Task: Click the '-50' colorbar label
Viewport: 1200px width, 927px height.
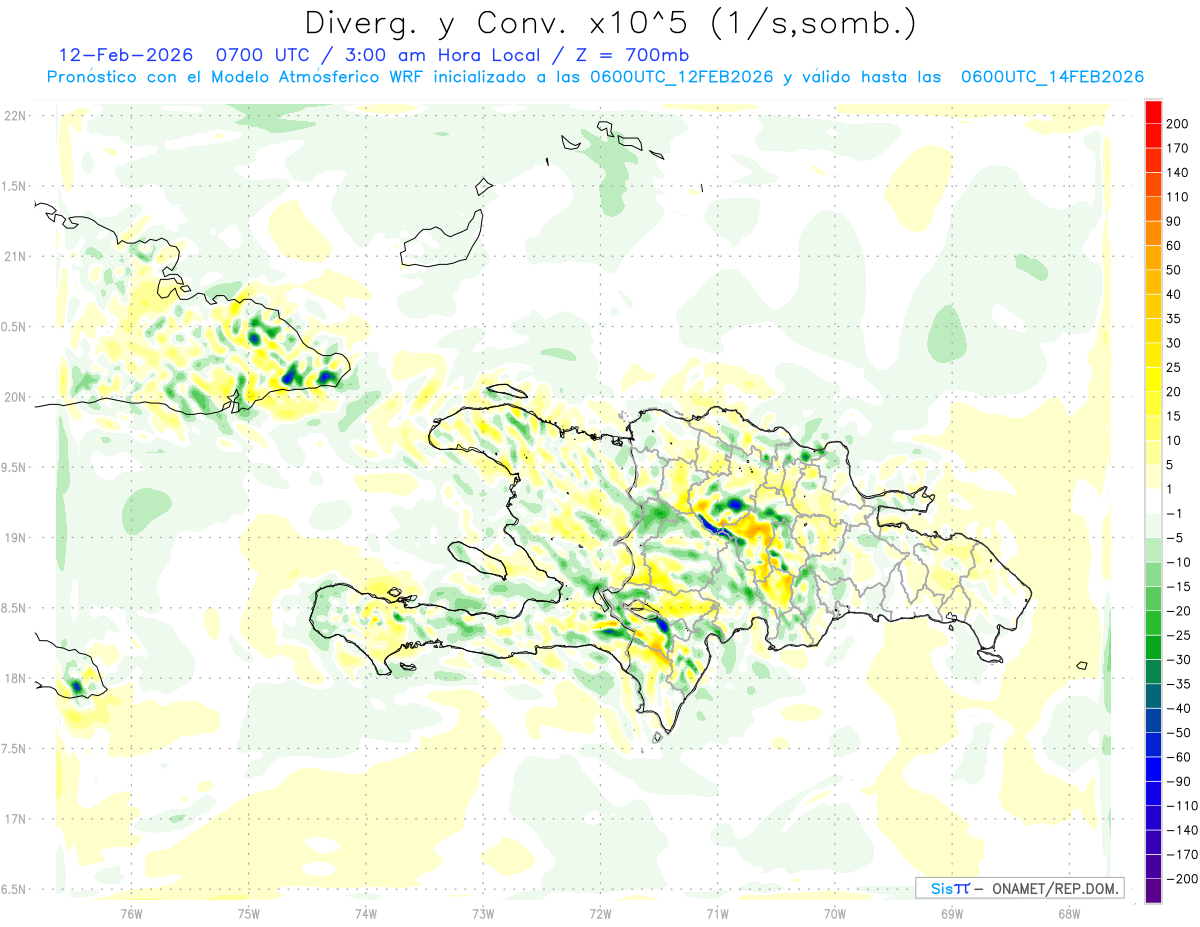Action: [1177, 733]
